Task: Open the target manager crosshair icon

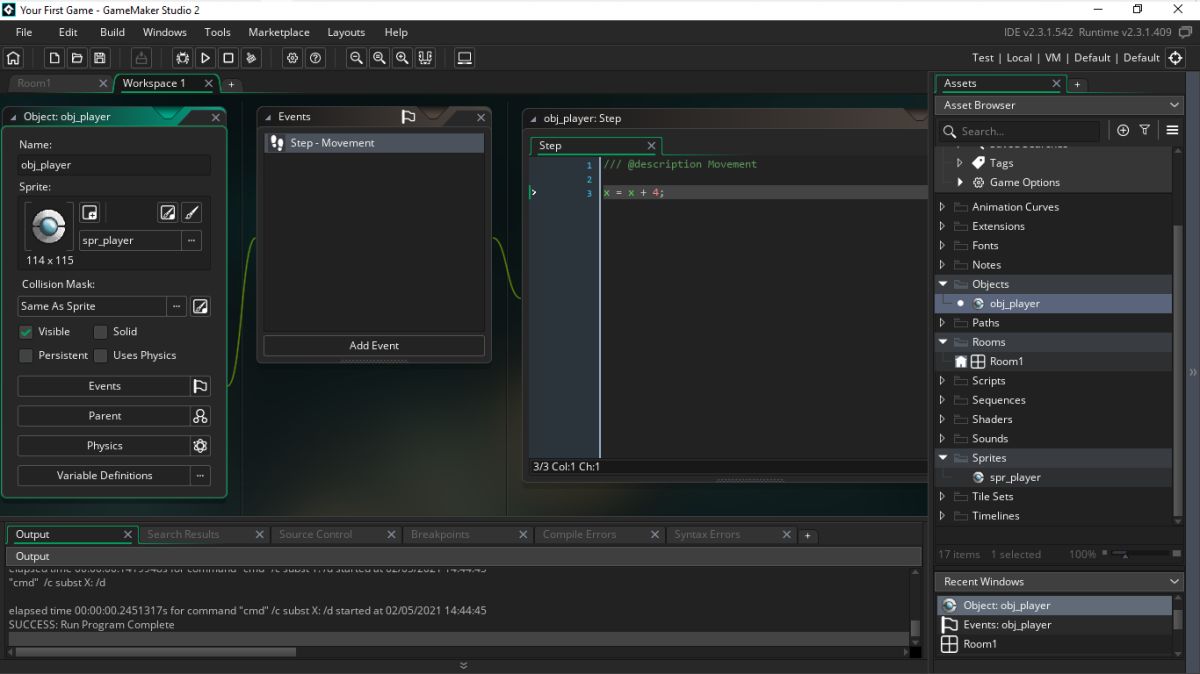Action: click(1177, 58)
